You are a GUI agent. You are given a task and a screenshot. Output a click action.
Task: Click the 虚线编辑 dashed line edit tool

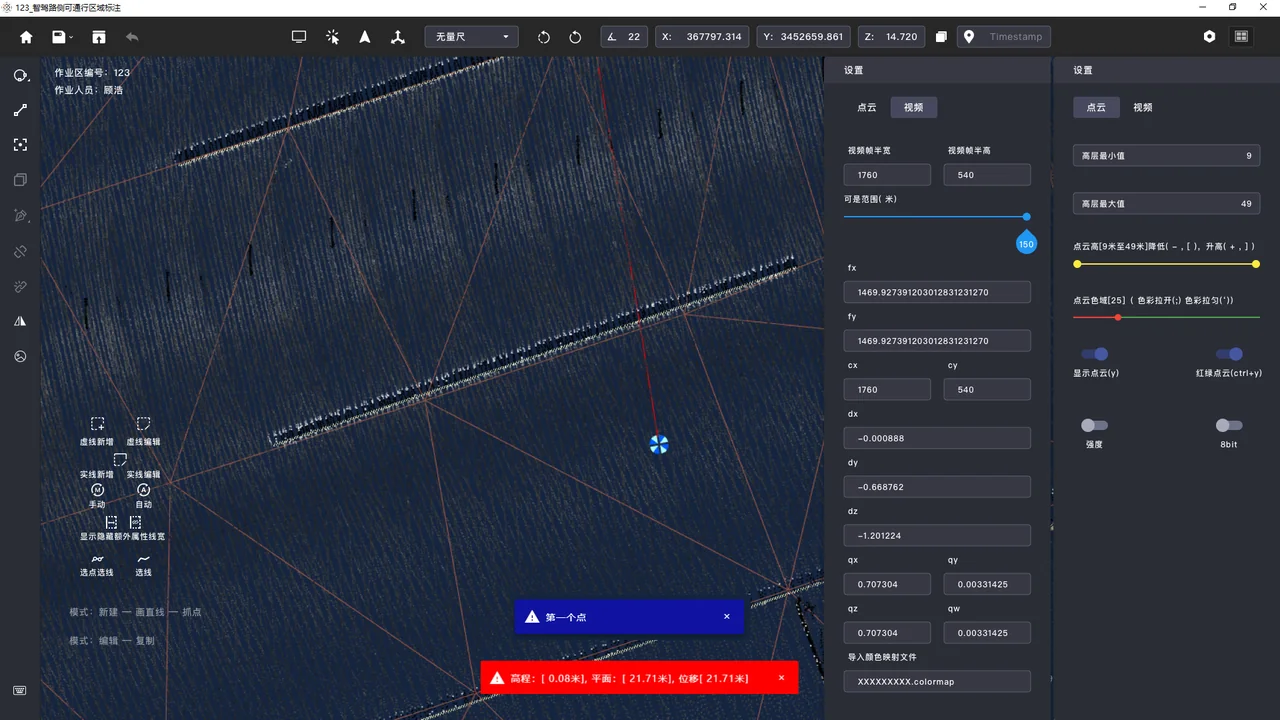coord(143,431)
